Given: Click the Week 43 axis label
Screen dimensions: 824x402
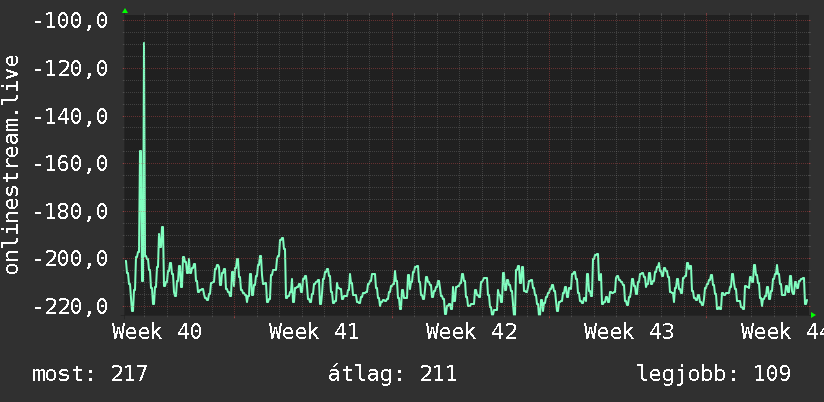Looking at the screenshot, I should point(629,332).
